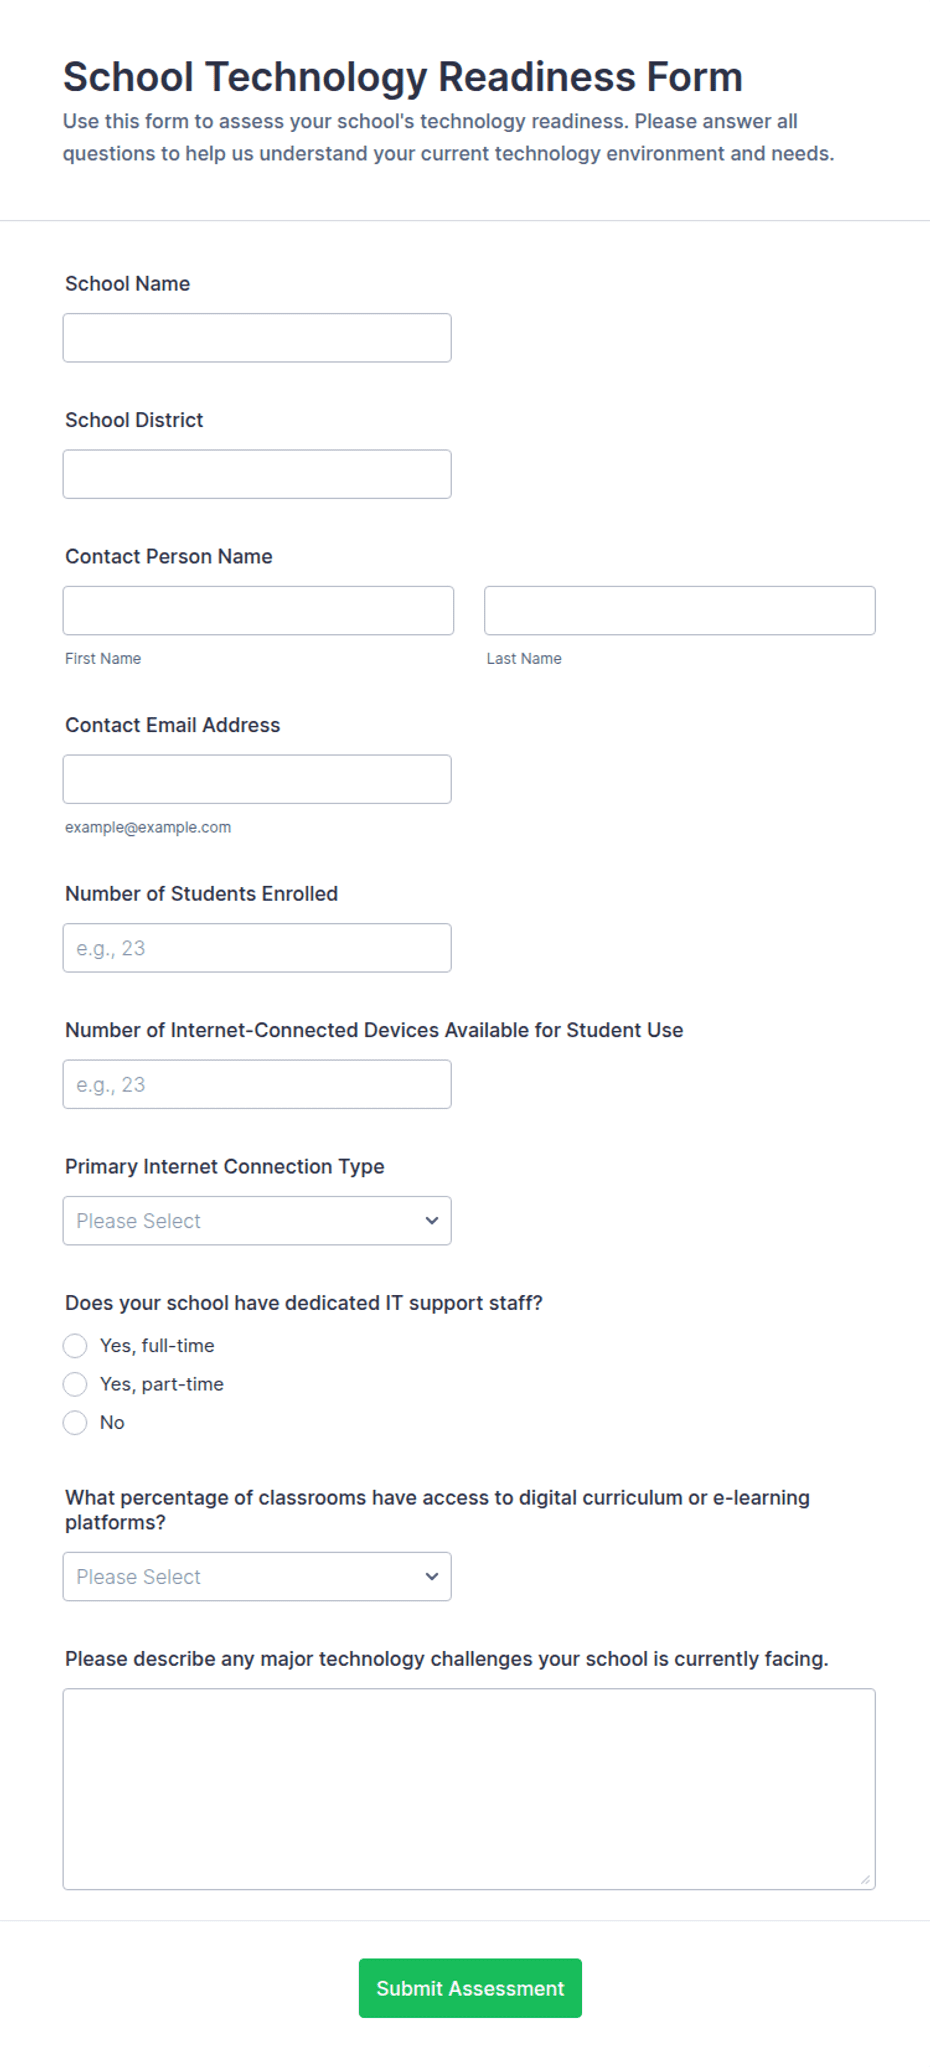Viewport: 930px width, 2067px height.
Task: Click the School District input box
Action: (257, 474)
